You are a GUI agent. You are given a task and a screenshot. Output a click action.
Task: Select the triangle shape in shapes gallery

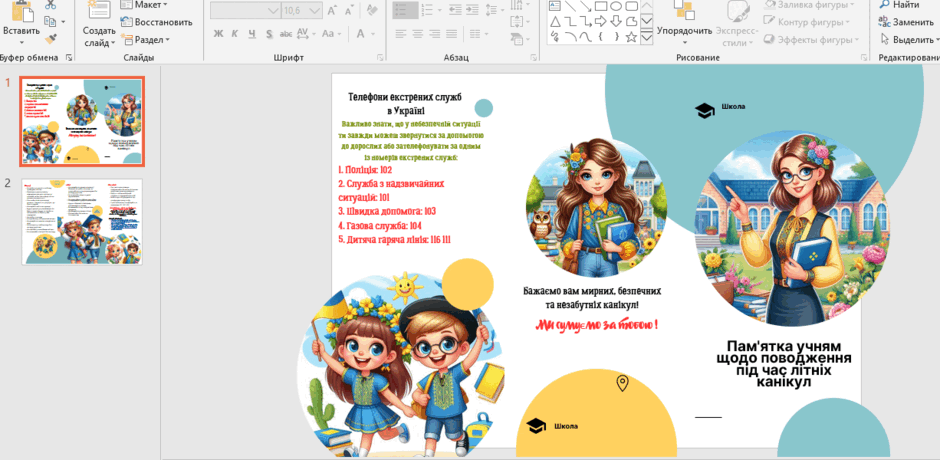555,22
